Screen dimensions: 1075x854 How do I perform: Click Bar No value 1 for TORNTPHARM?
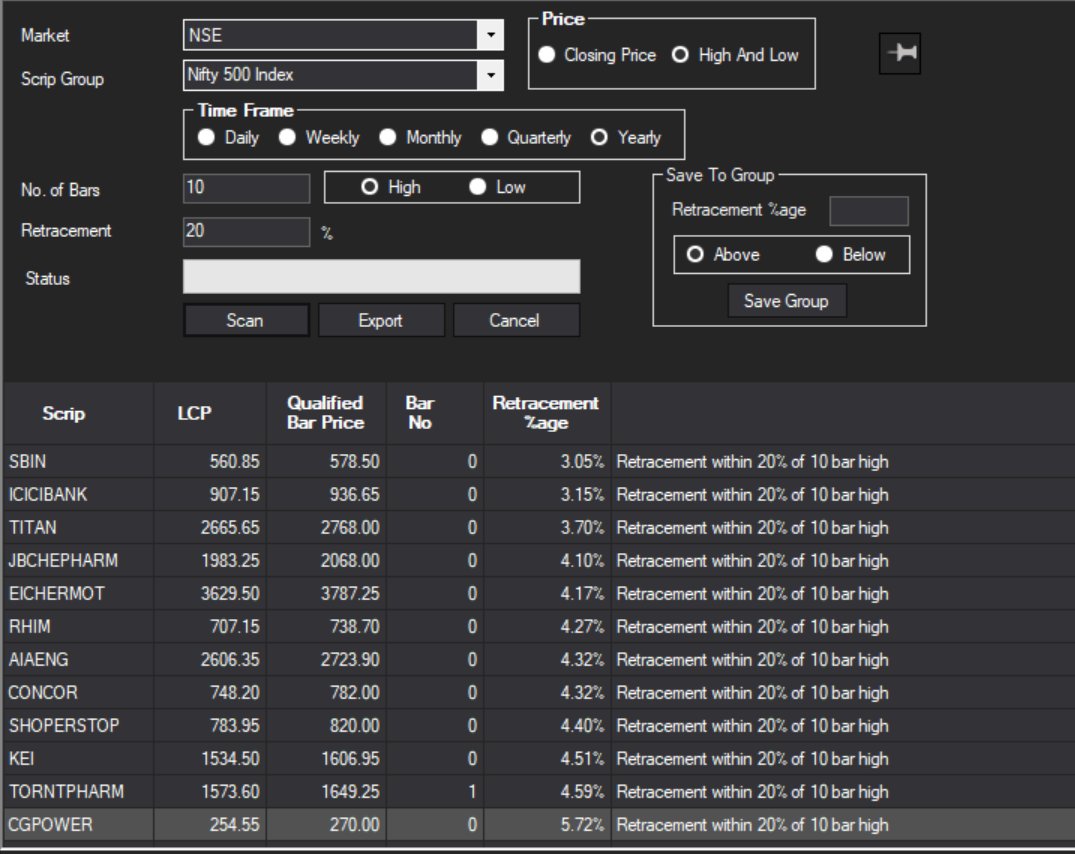(472, 792)
